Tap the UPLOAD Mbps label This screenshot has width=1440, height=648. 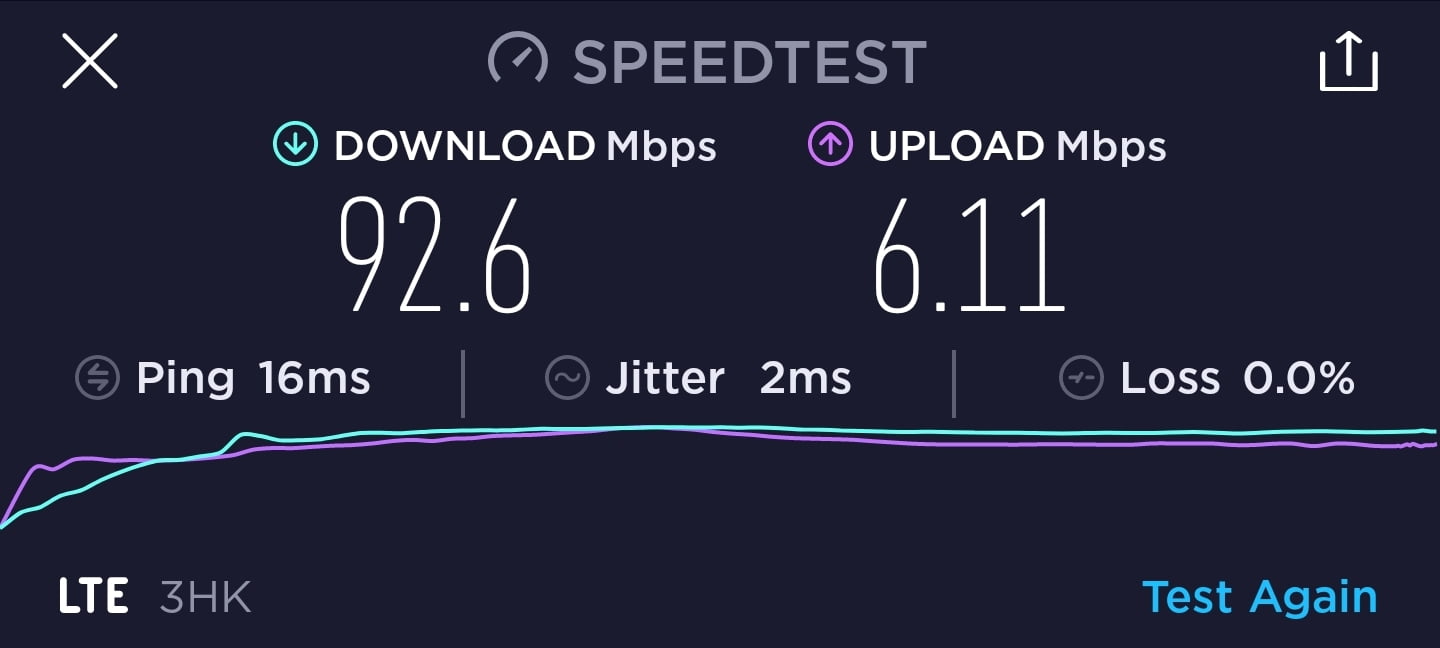click(1017, 147)
